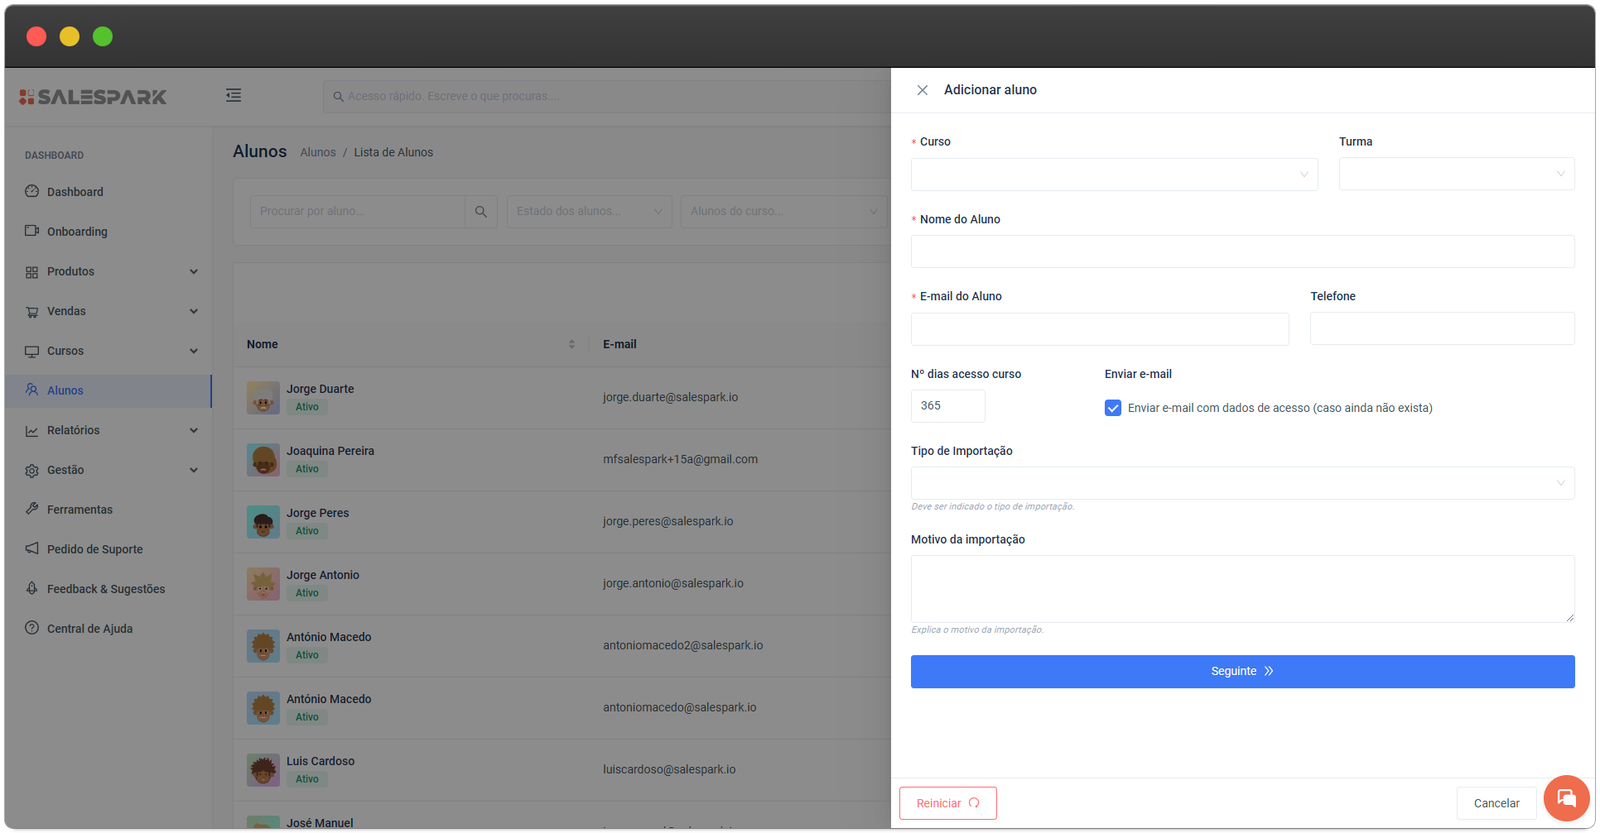Screen dimensions: 1600x833
Task: Click the Reiniciar button
Action: pos(947,803)
